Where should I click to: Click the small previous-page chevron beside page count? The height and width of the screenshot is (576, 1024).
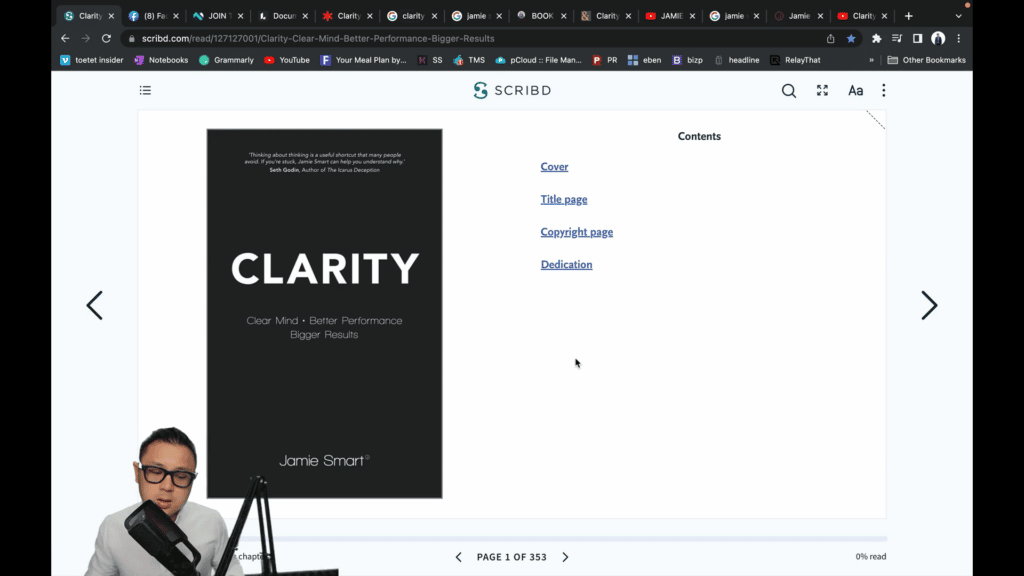tap(458, 557)
